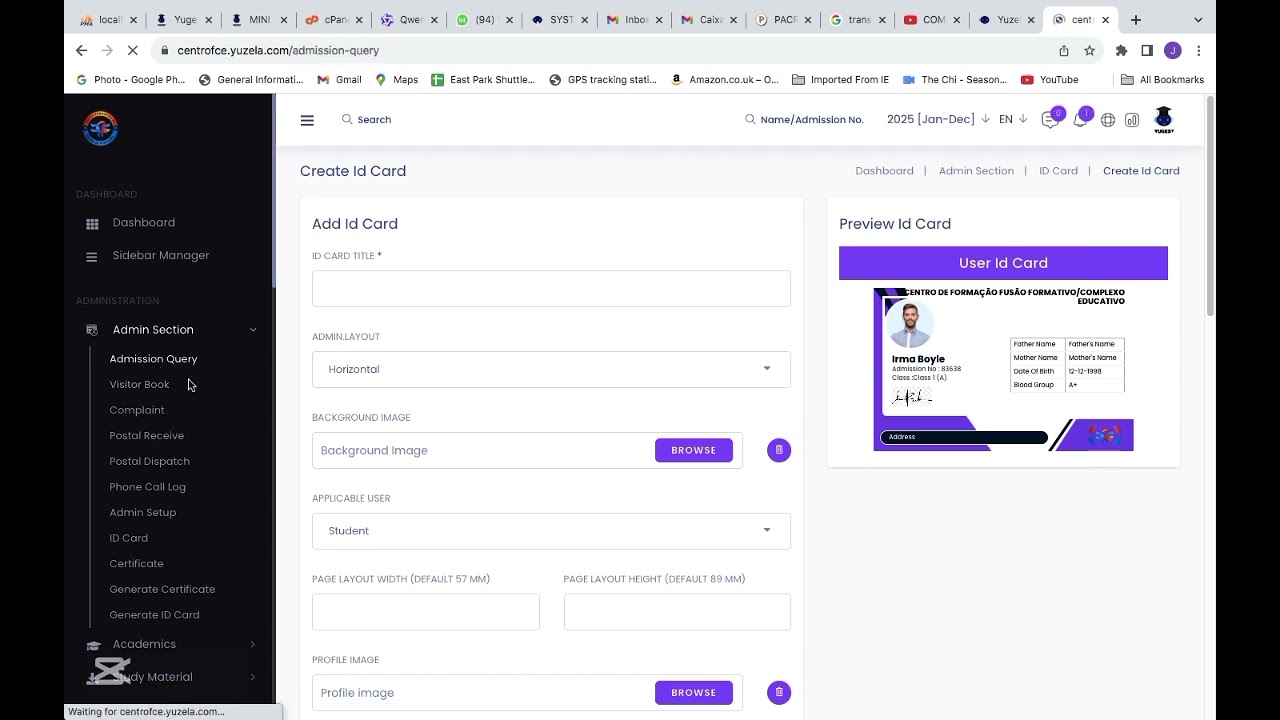Collapse the Admin Section menu
Image resolution: width=1280 pixels, height=720 pixels.
click(253, 330)
